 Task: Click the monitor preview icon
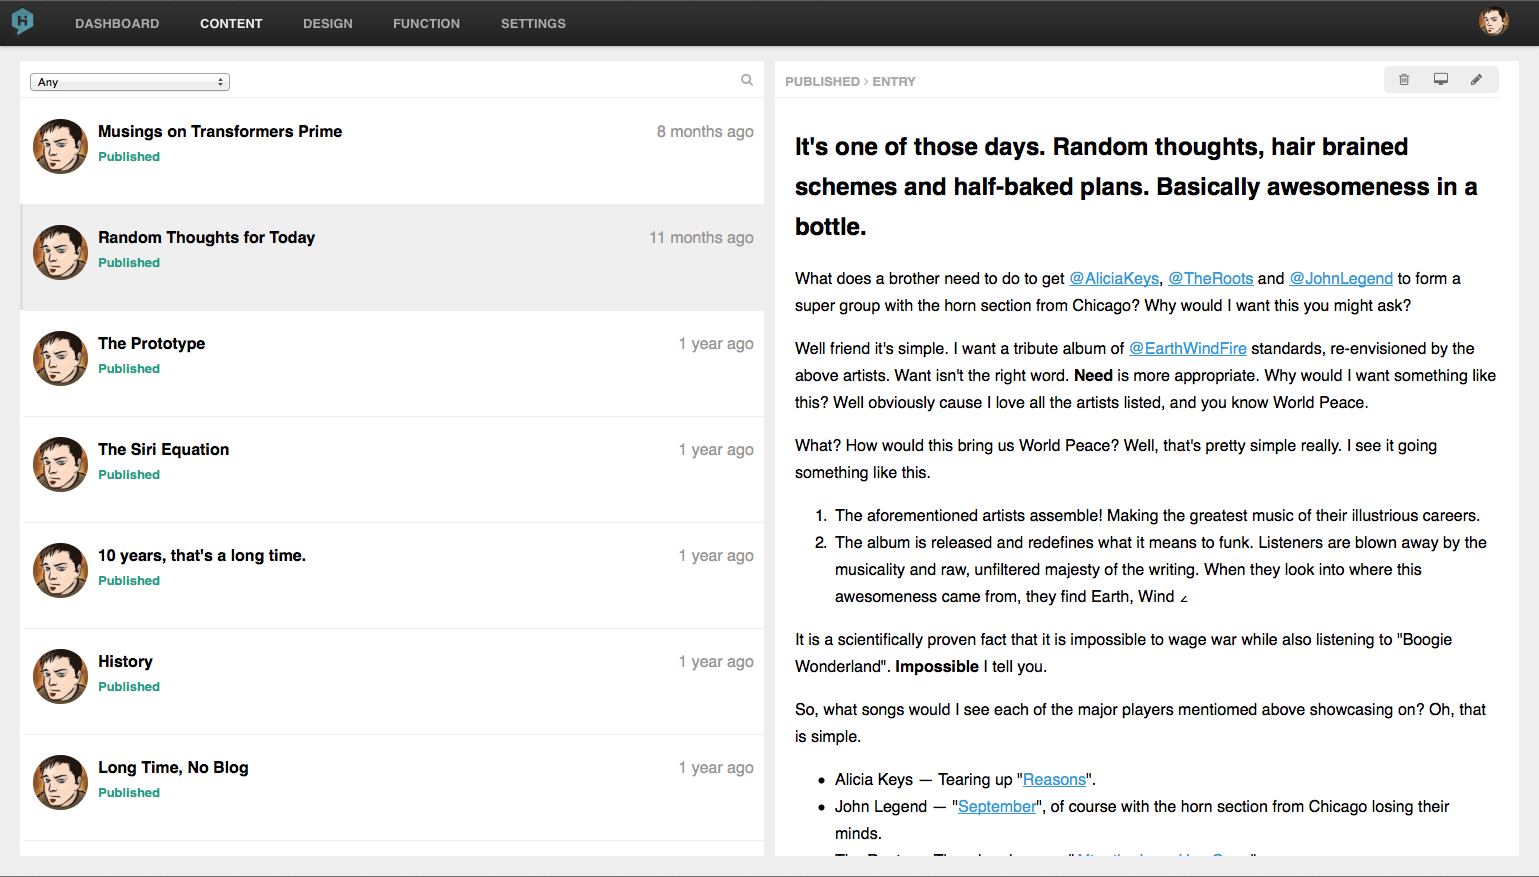pos(1441,80)
